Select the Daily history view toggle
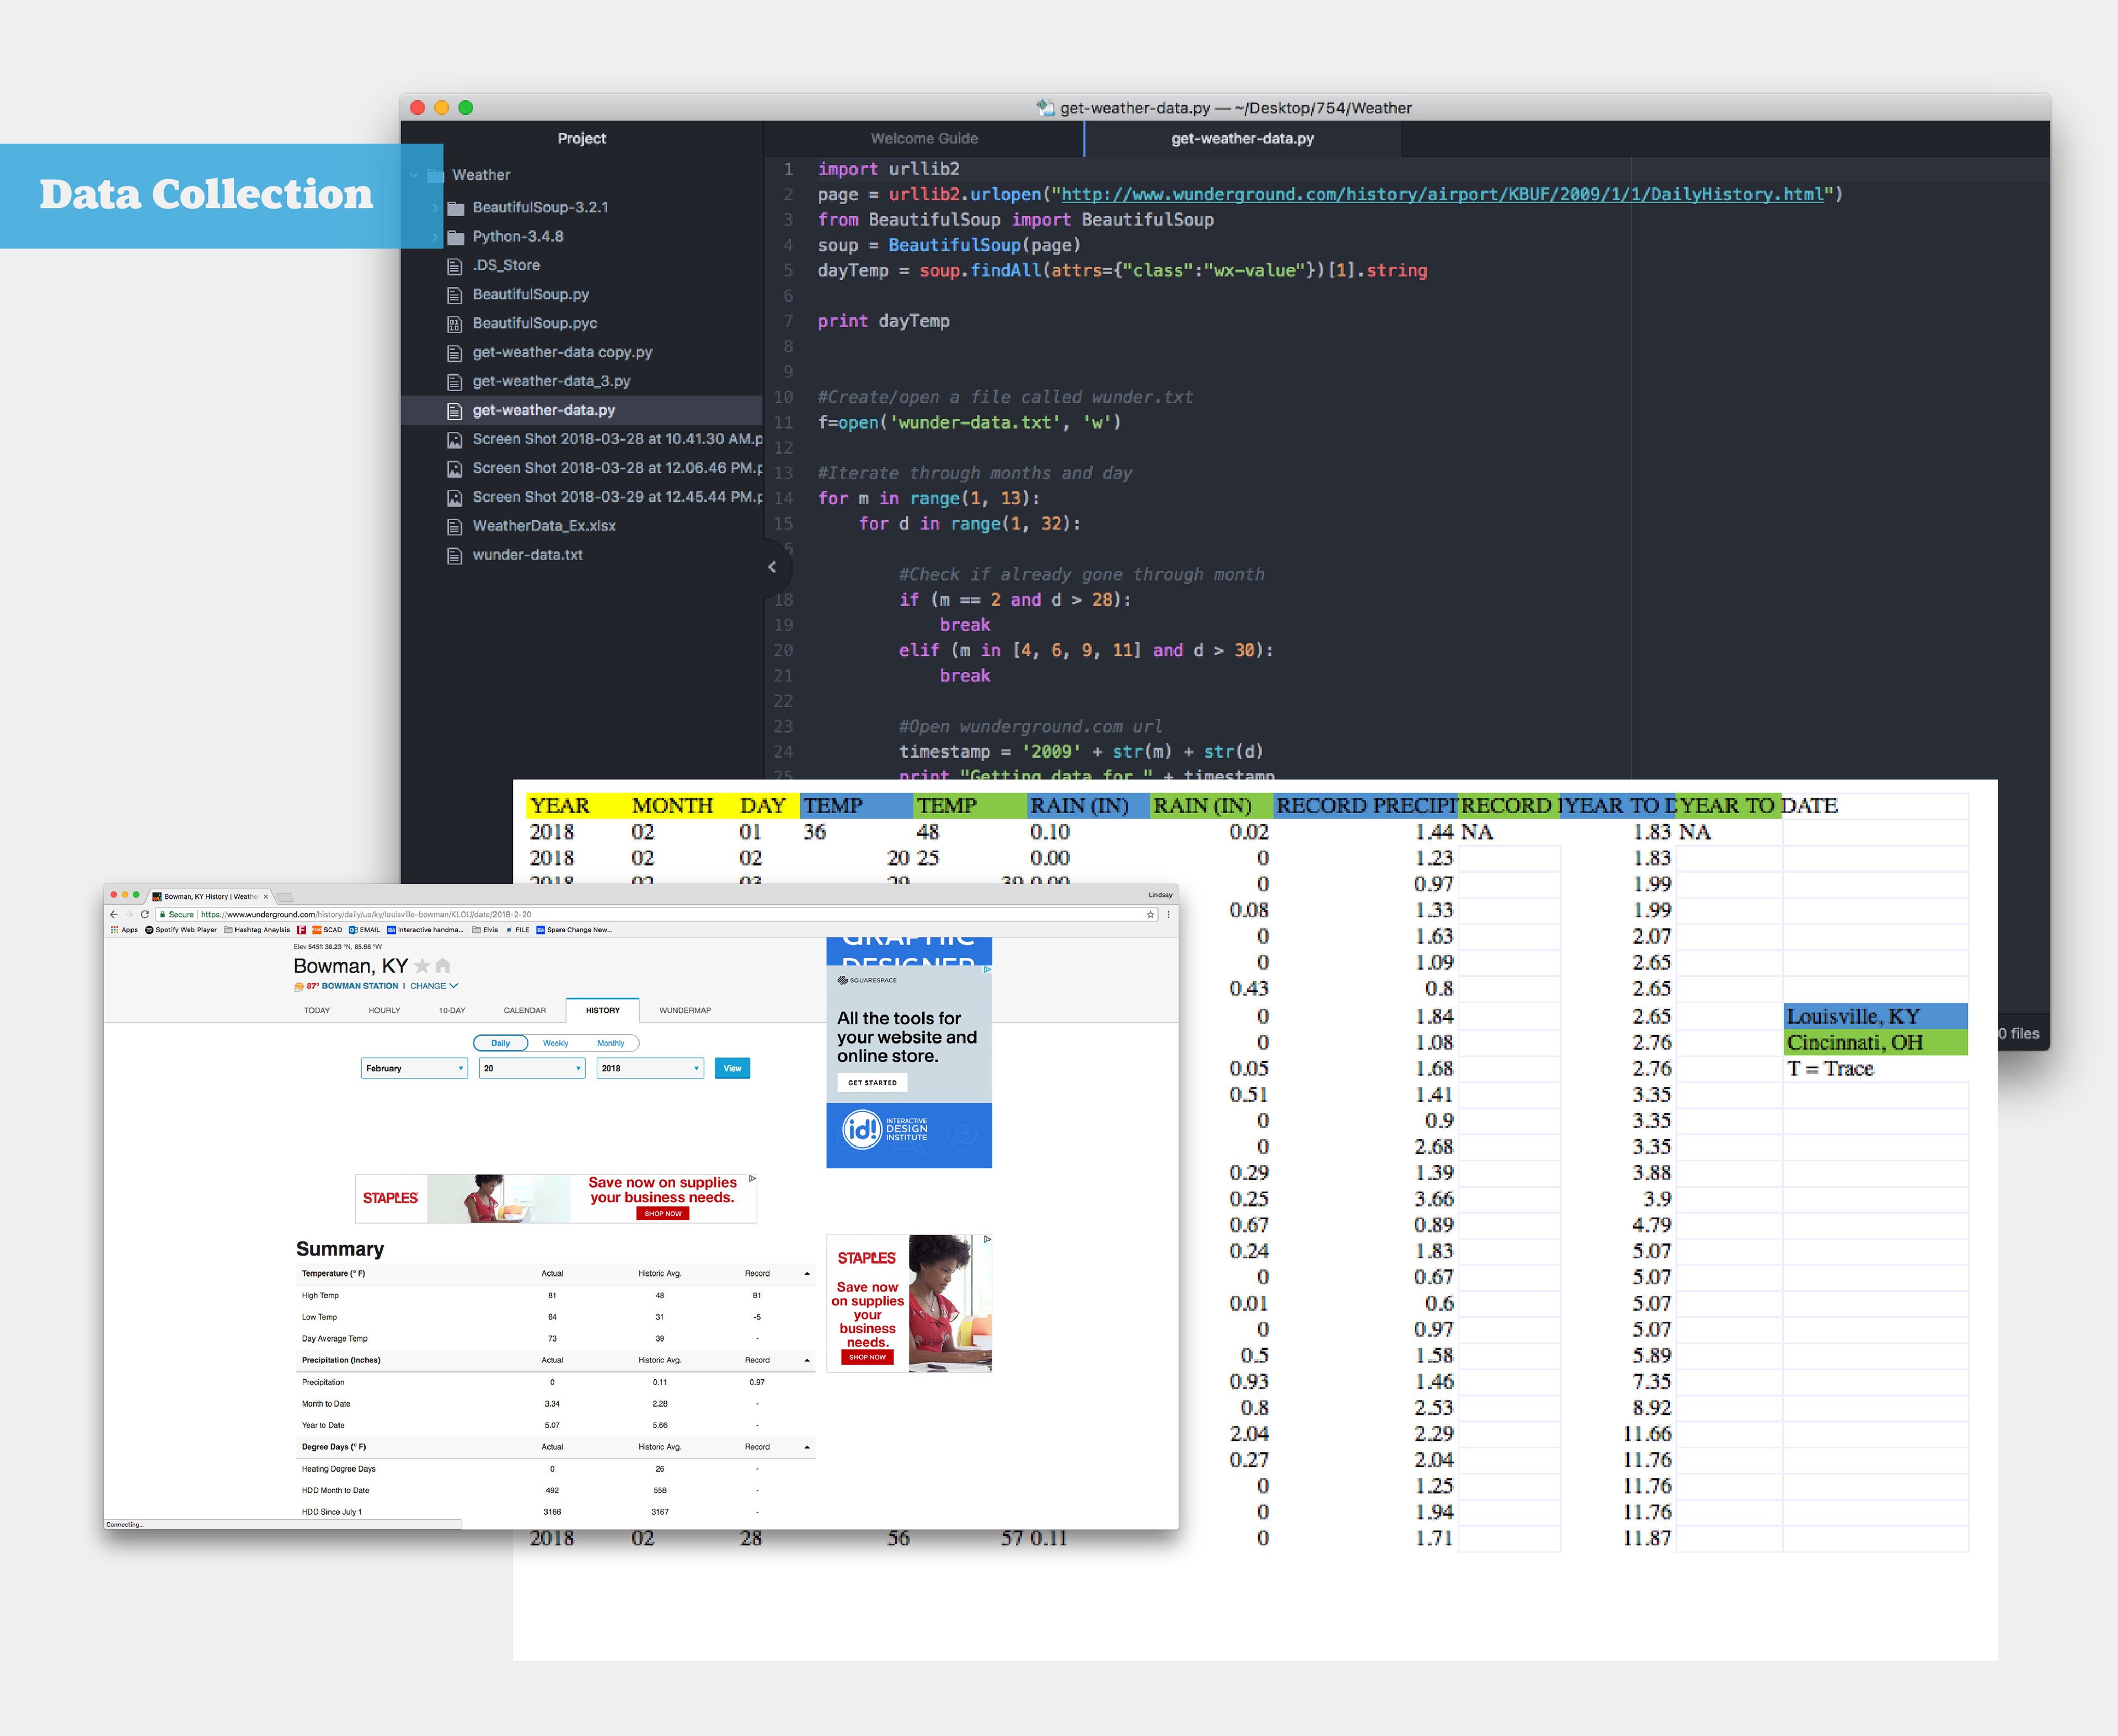The image size is (2118, 1736). [x=500, y=1043]
